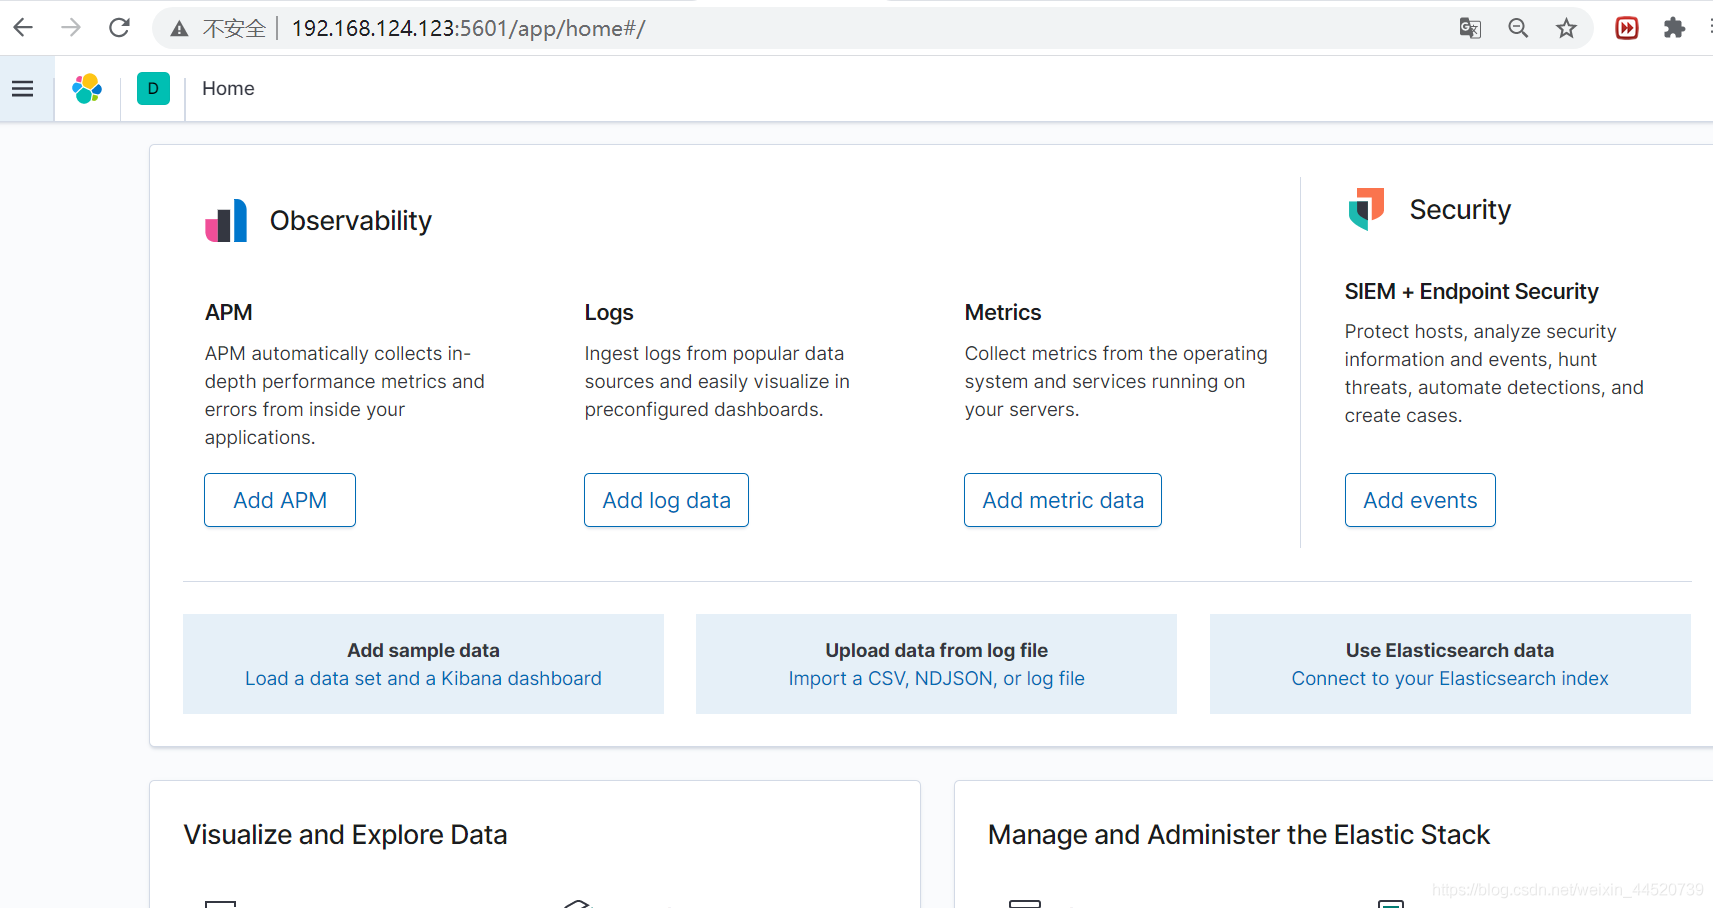The height and width of the screenshot is (908, 1713).
Task: Click the 'Protect hosts, analyze security' description
Action: (1494, 373)
